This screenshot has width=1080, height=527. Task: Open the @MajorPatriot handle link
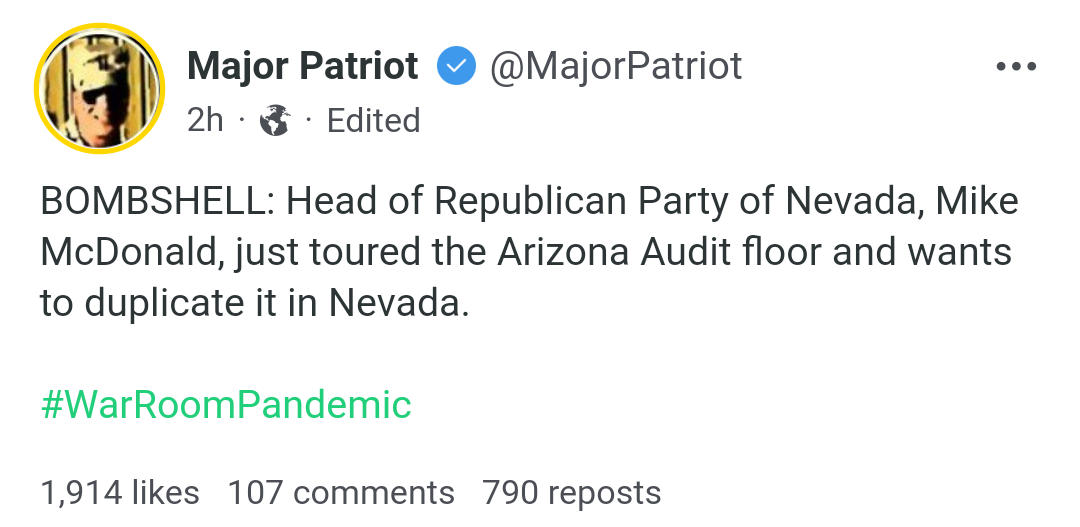click(614, 67)
